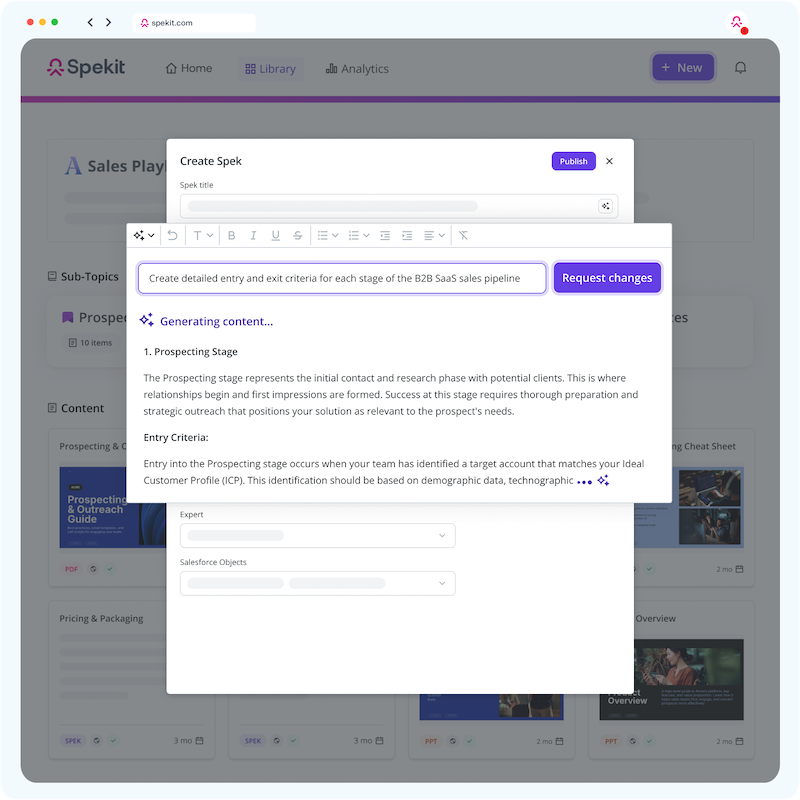Expand the Expert dropdown field
The height and width of the screenshot is (800, 800).
pyautogui.click(x=317, y=536)
